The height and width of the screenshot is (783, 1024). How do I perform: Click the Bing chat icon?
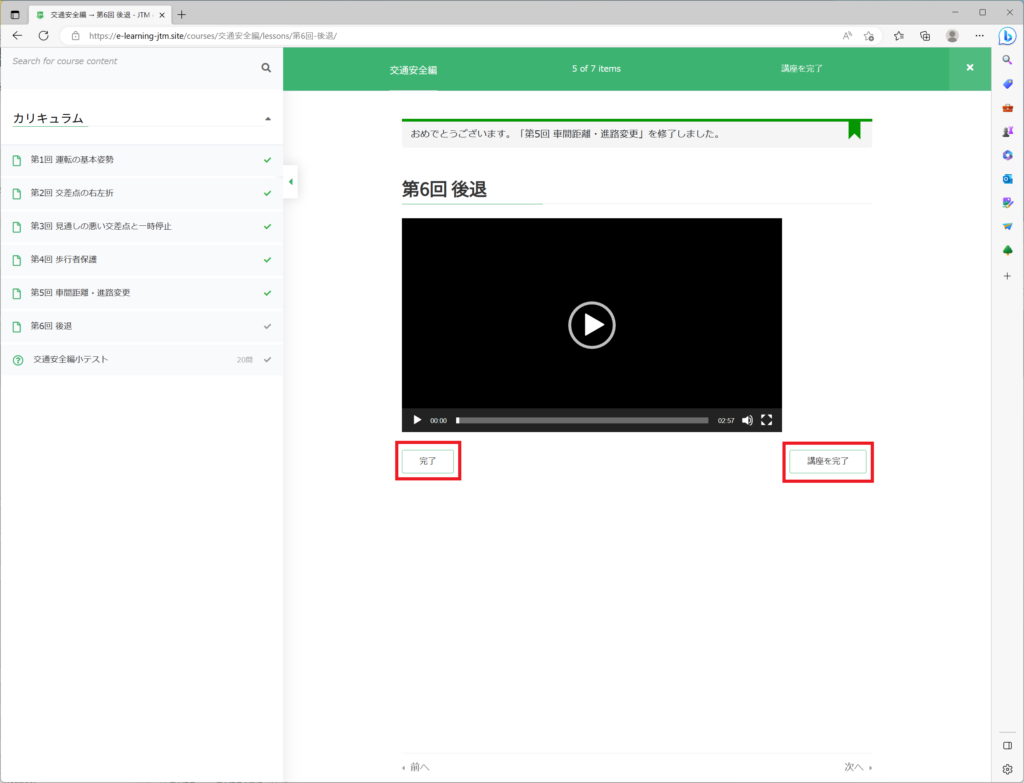[x=1007, y=36]
